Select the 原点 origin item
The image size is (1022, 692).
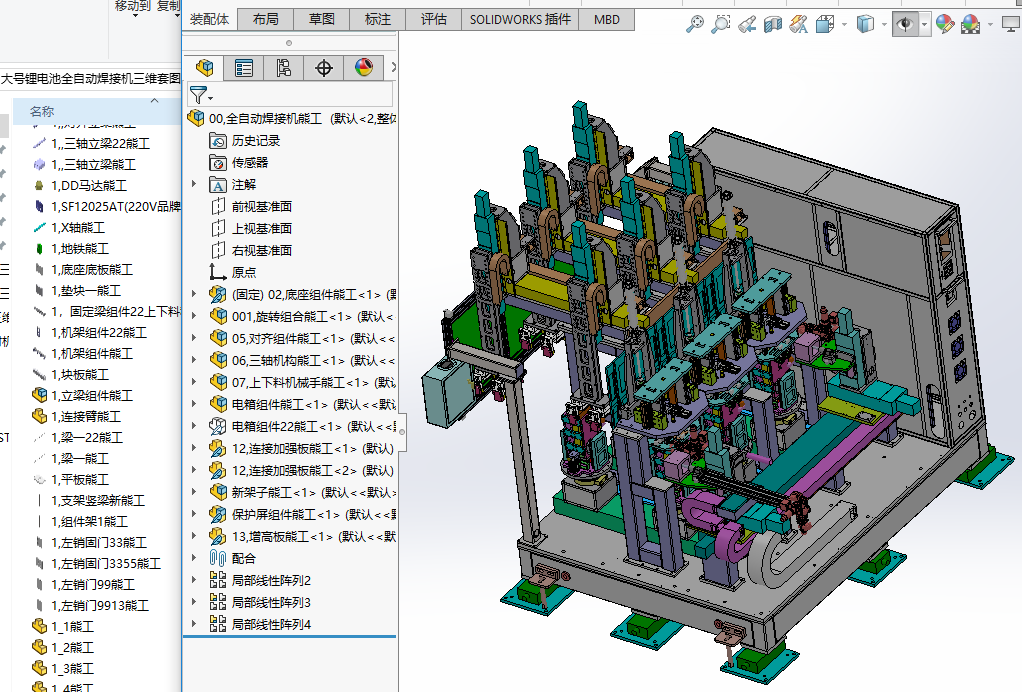[233, 272]
